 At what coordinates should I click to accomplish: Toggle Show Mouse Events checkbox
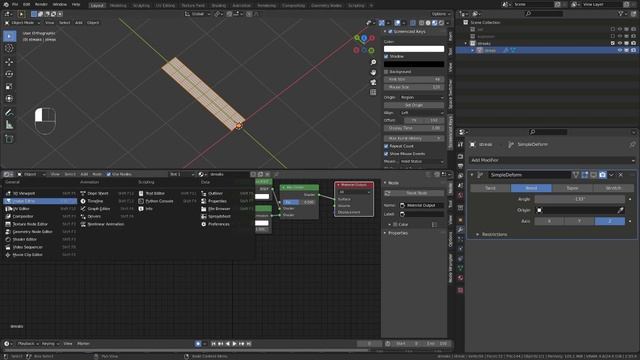click(386, 154)
